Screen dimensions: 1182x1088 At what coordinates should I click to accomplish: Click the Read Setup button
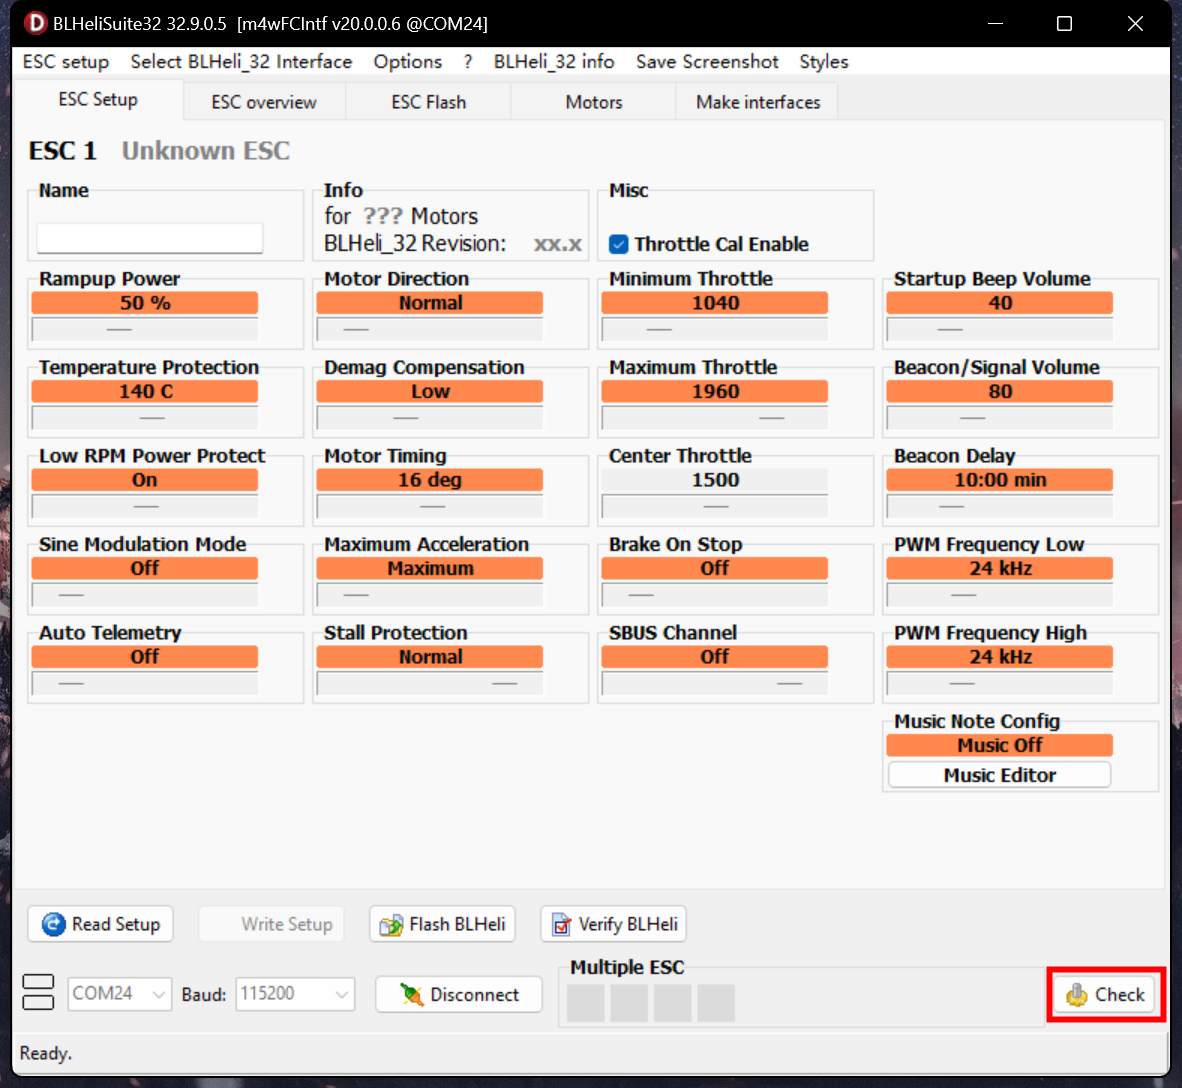coord(100,924)
